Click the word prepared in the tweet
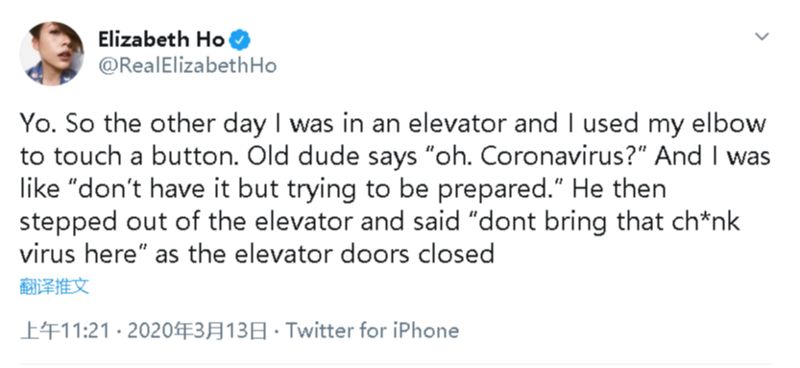Image resolution: width=800 pixels, height=368 pixels. 503,189
